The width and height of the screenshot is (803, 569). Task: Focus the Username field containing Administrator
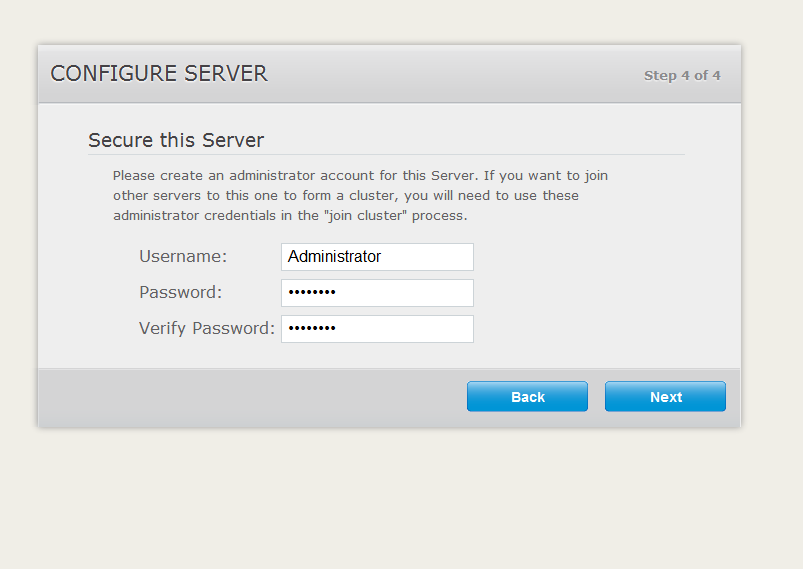point(377,257)
